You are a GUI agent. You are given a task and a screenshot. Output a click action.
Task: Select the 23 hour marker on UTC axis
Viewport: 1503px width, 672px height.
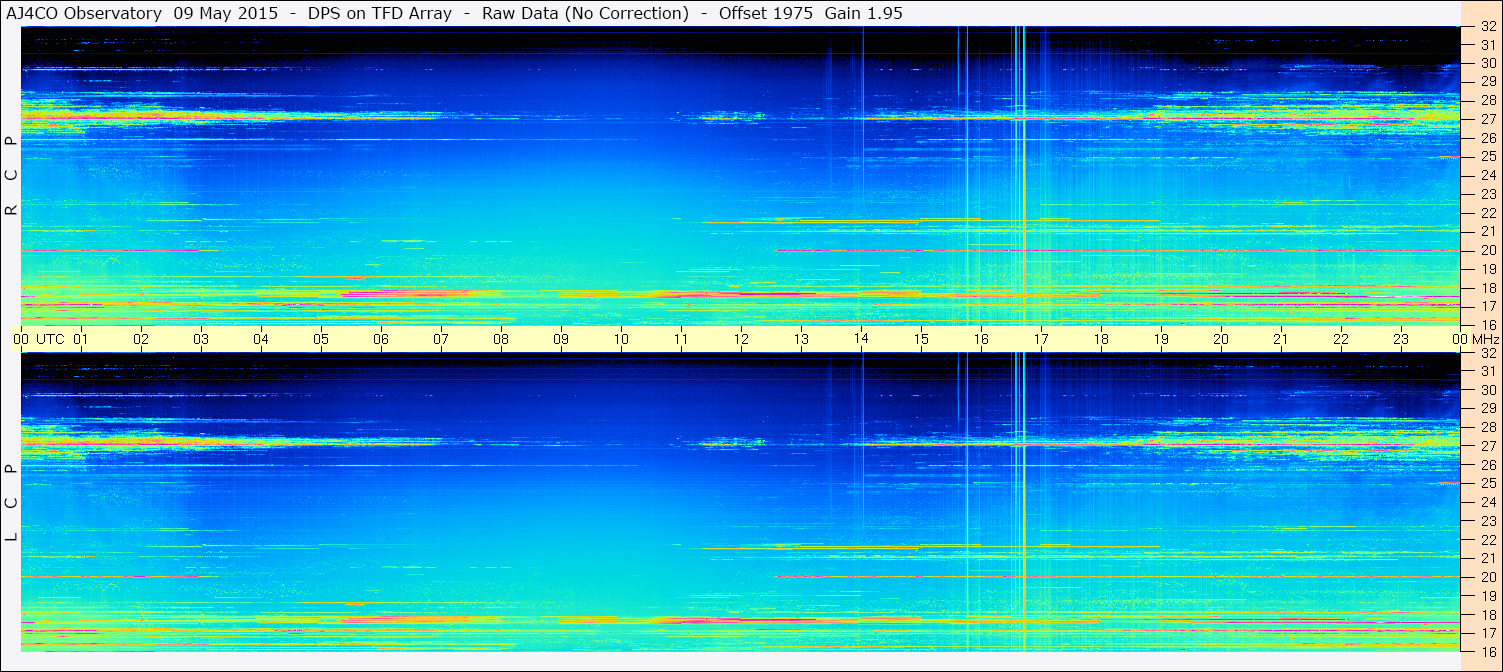coord(1401,339)
